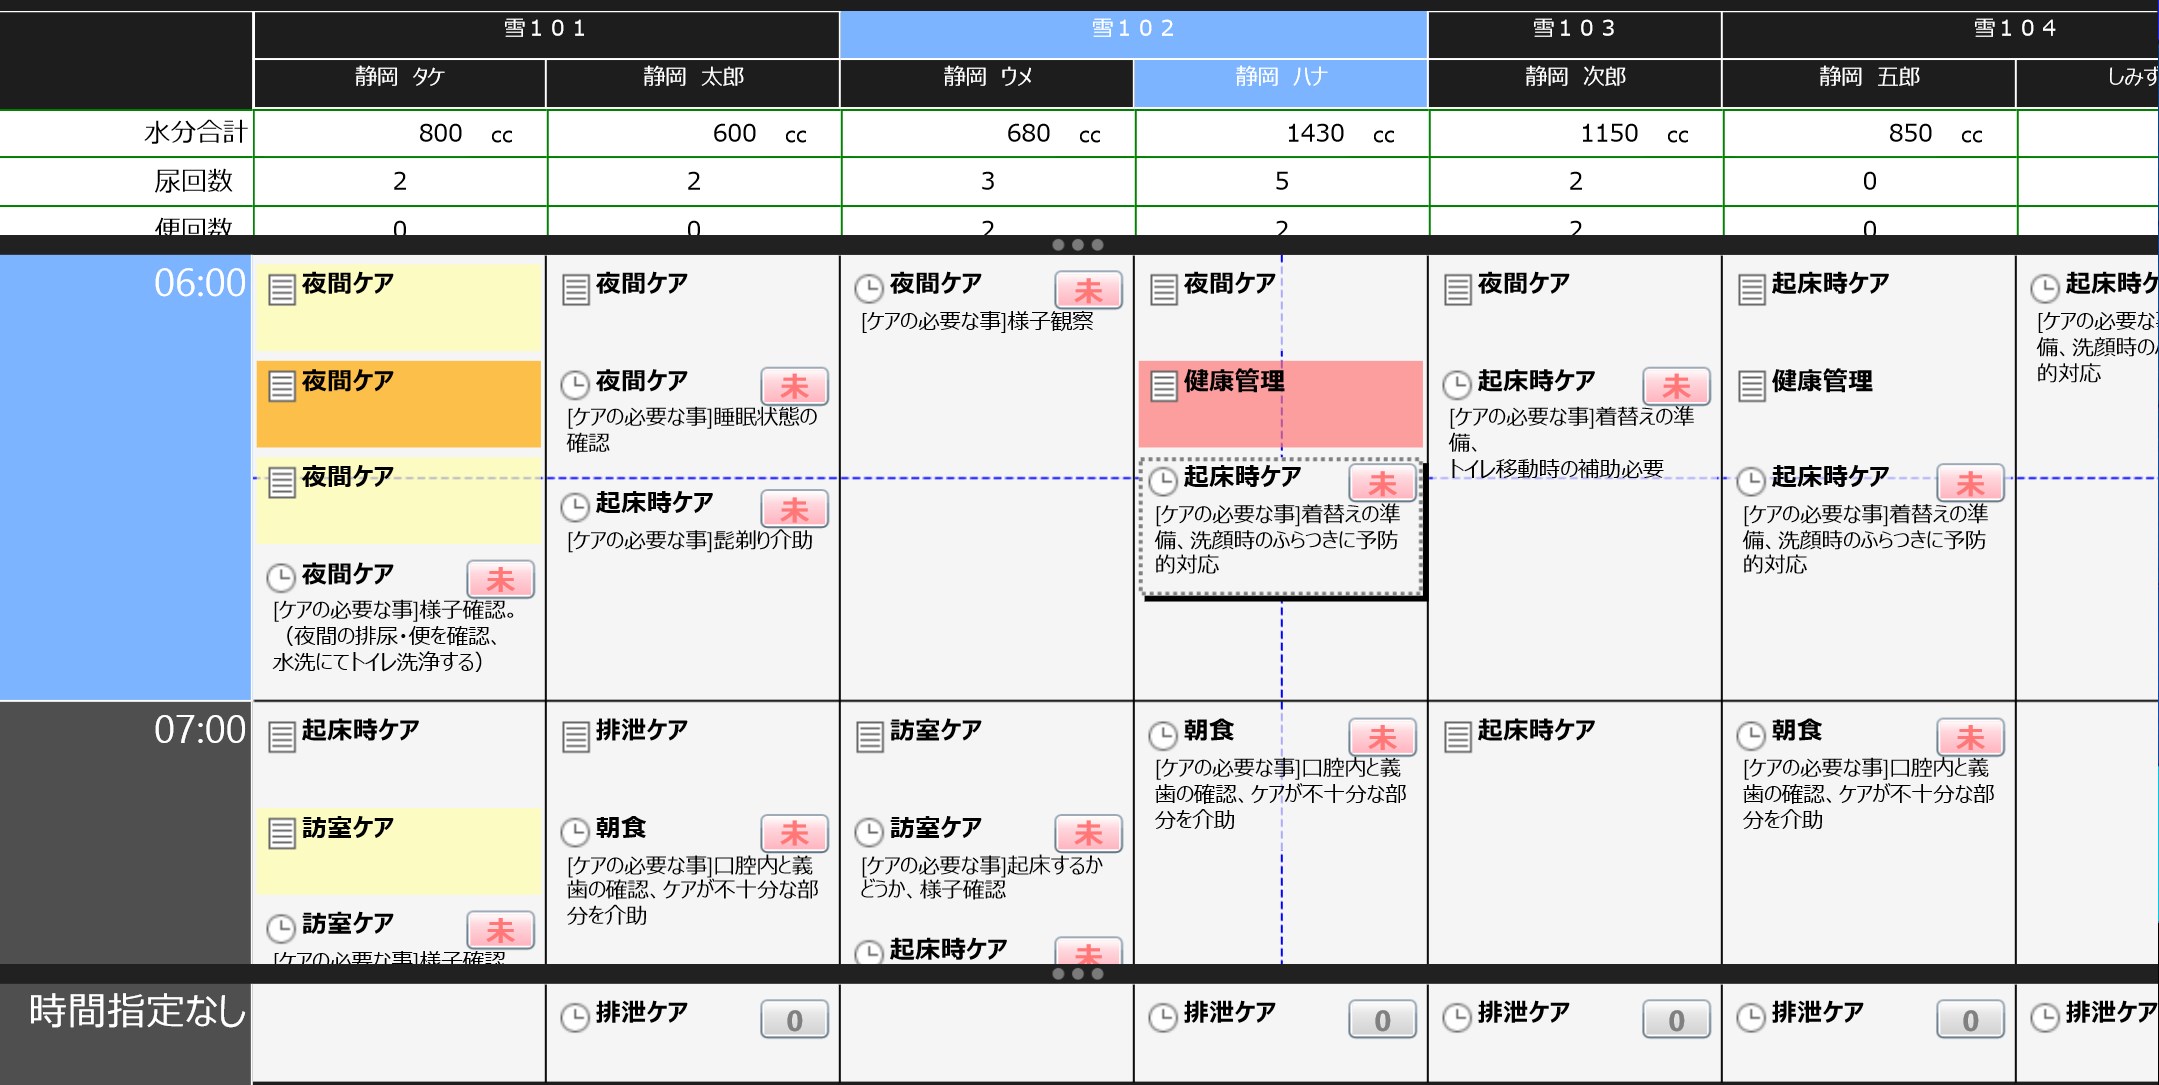Click the yellow 訪室ケア card at 07:00
This screenshot has width=2159, height=1085.
click(x=398, y=850)
